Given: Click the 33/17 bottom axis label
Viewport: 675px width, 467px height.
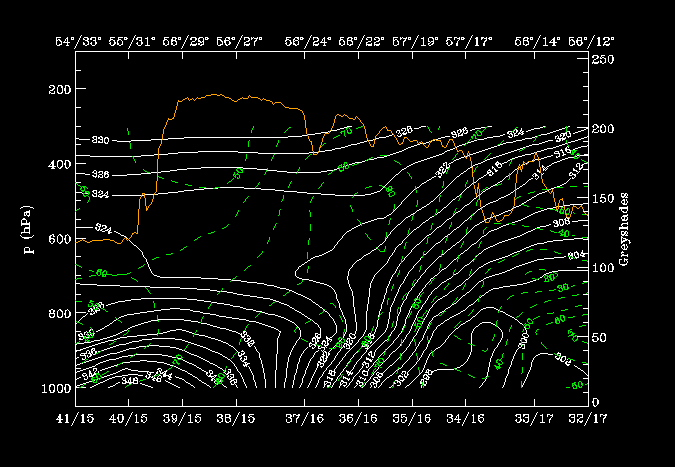Looking at the screenshot, I should pos(532,416).
